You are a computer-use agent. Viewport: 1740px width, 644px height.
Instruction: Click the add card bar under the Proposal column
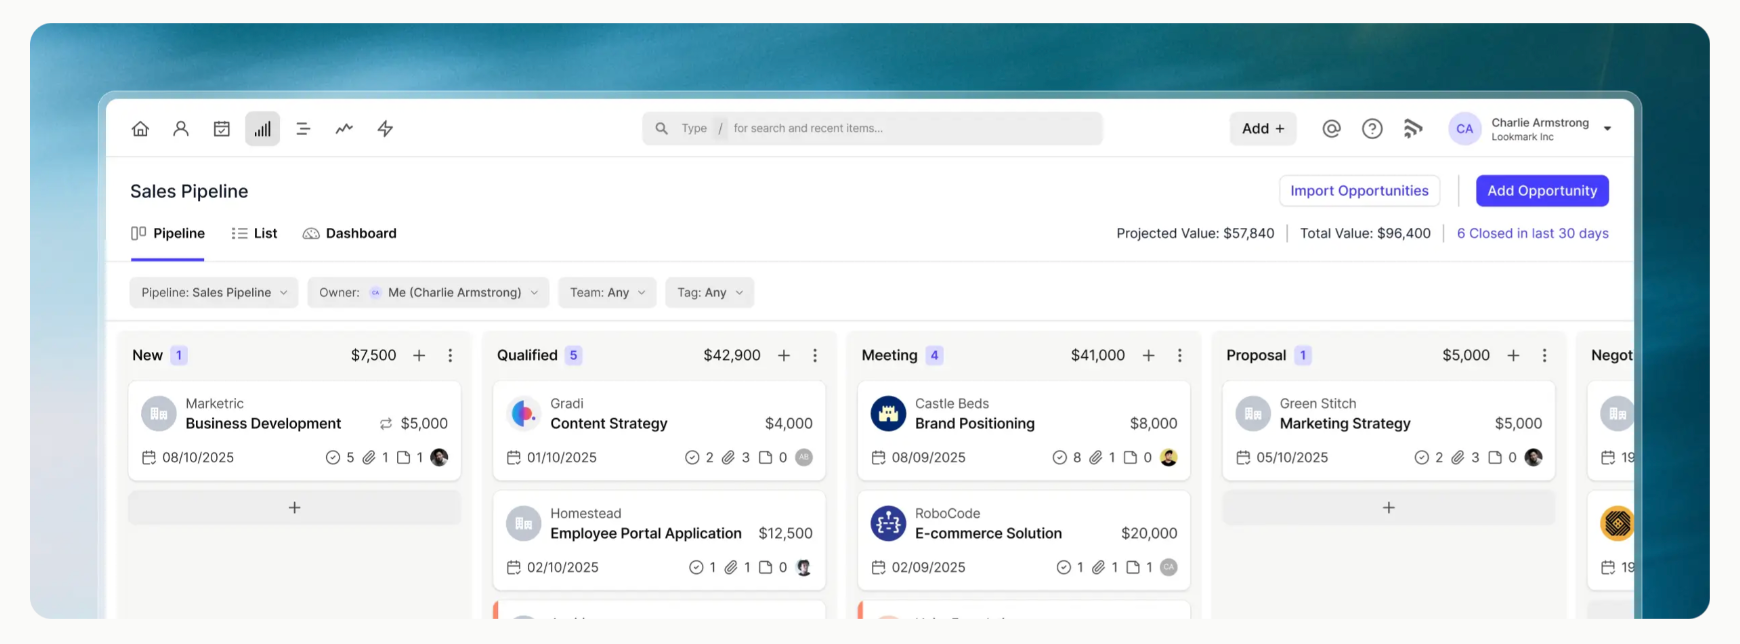tap(1389, 508)
